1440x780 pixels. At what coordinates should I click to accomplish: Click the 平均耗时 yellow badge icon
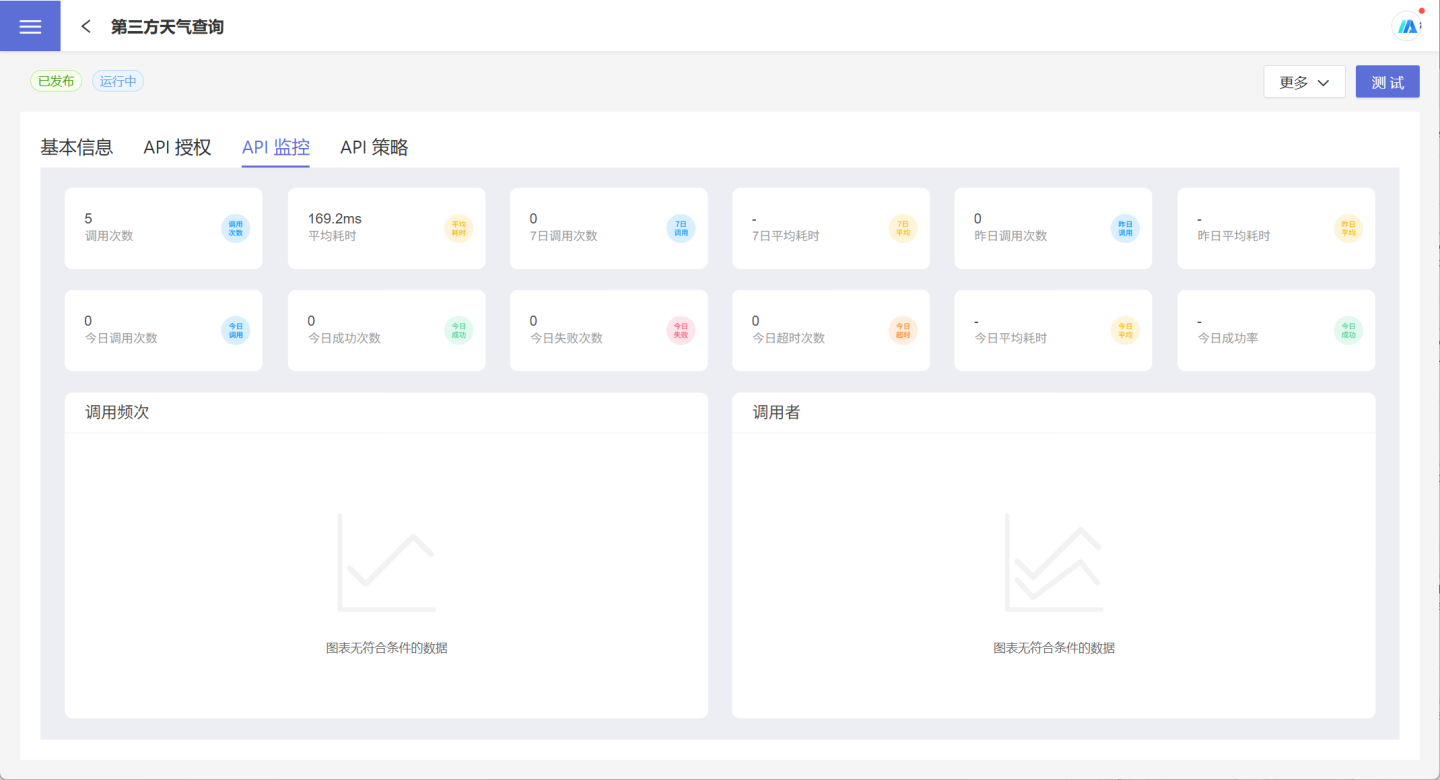(458, 229)
